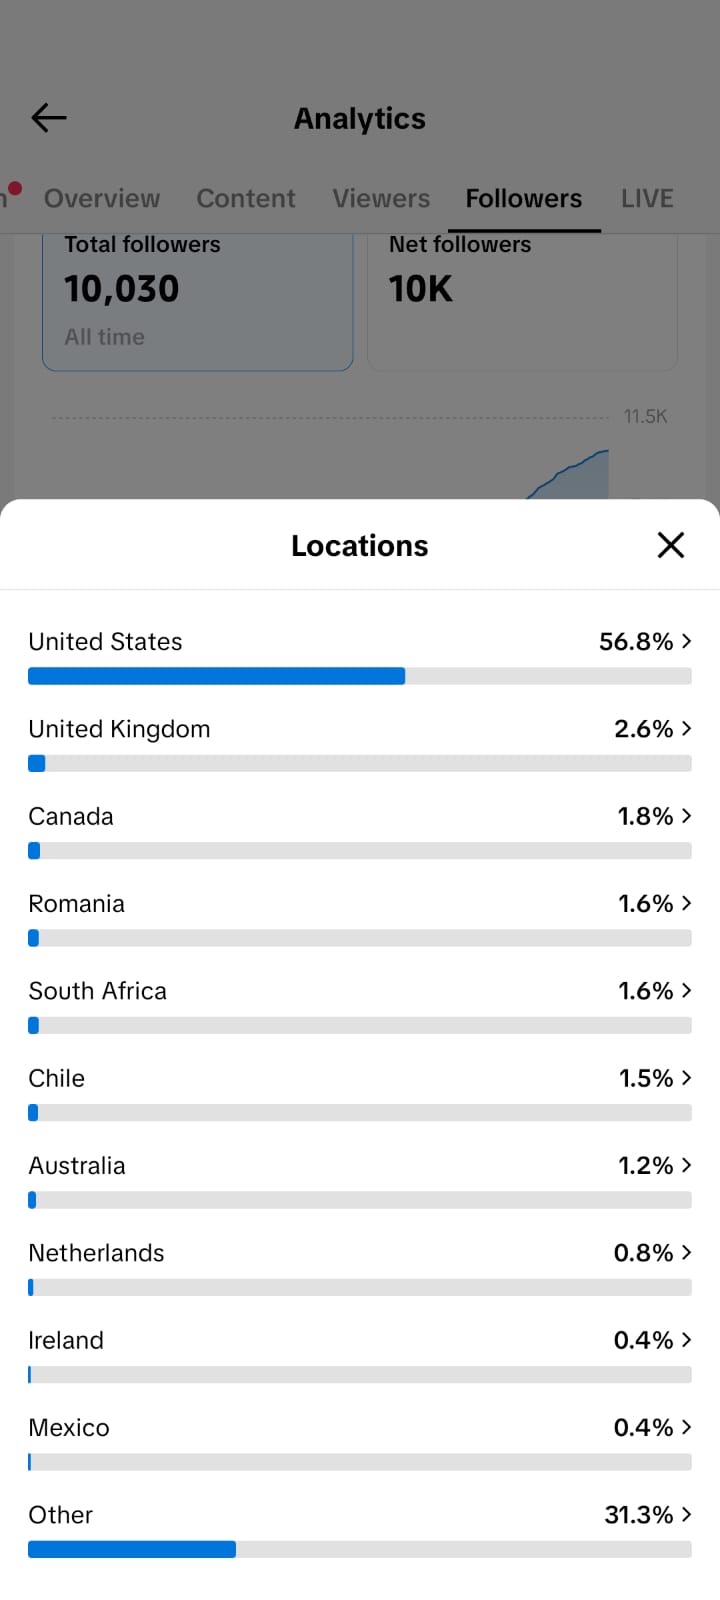Select the Total followers card
This screenshot has width=720, height=1600.
point(198,302)
